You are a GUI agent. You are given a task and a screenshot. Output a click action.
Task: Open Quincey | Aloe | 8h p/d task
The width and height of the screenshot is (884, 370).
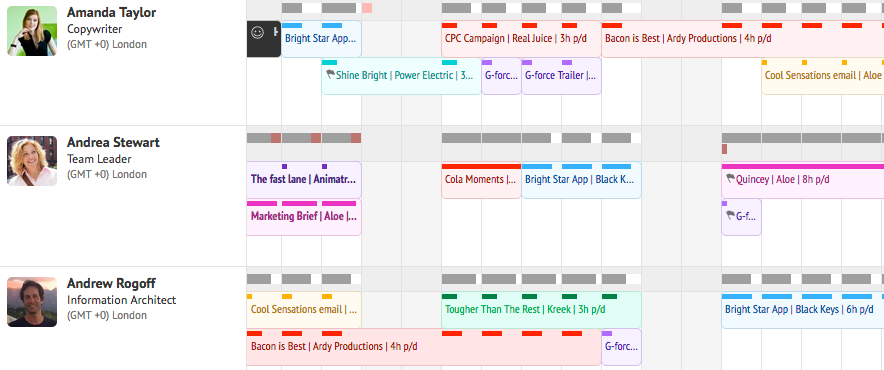click(803, 180)
